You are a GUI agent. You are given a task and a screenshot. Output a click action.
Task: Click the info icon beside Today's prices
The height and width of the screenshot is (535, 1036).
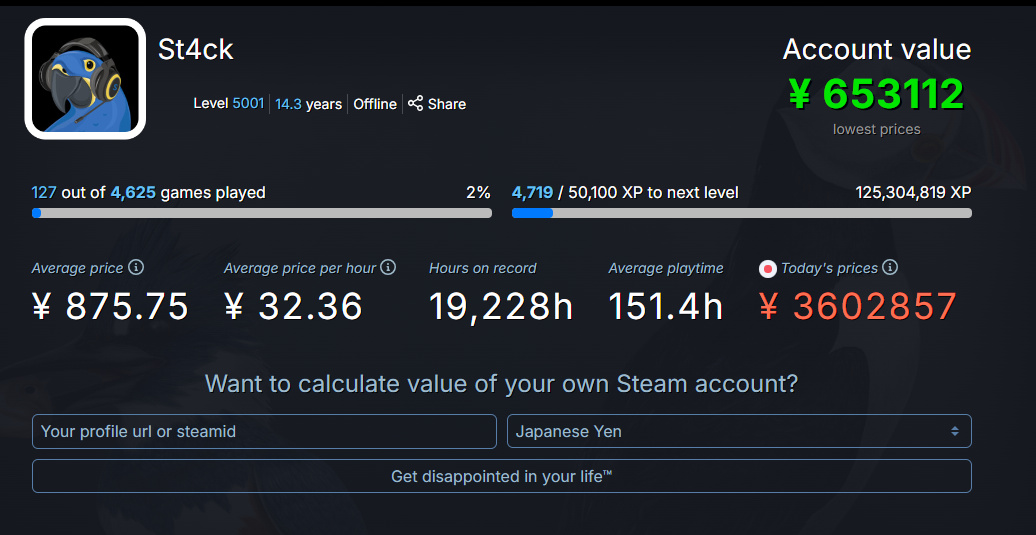click(890, 268)
